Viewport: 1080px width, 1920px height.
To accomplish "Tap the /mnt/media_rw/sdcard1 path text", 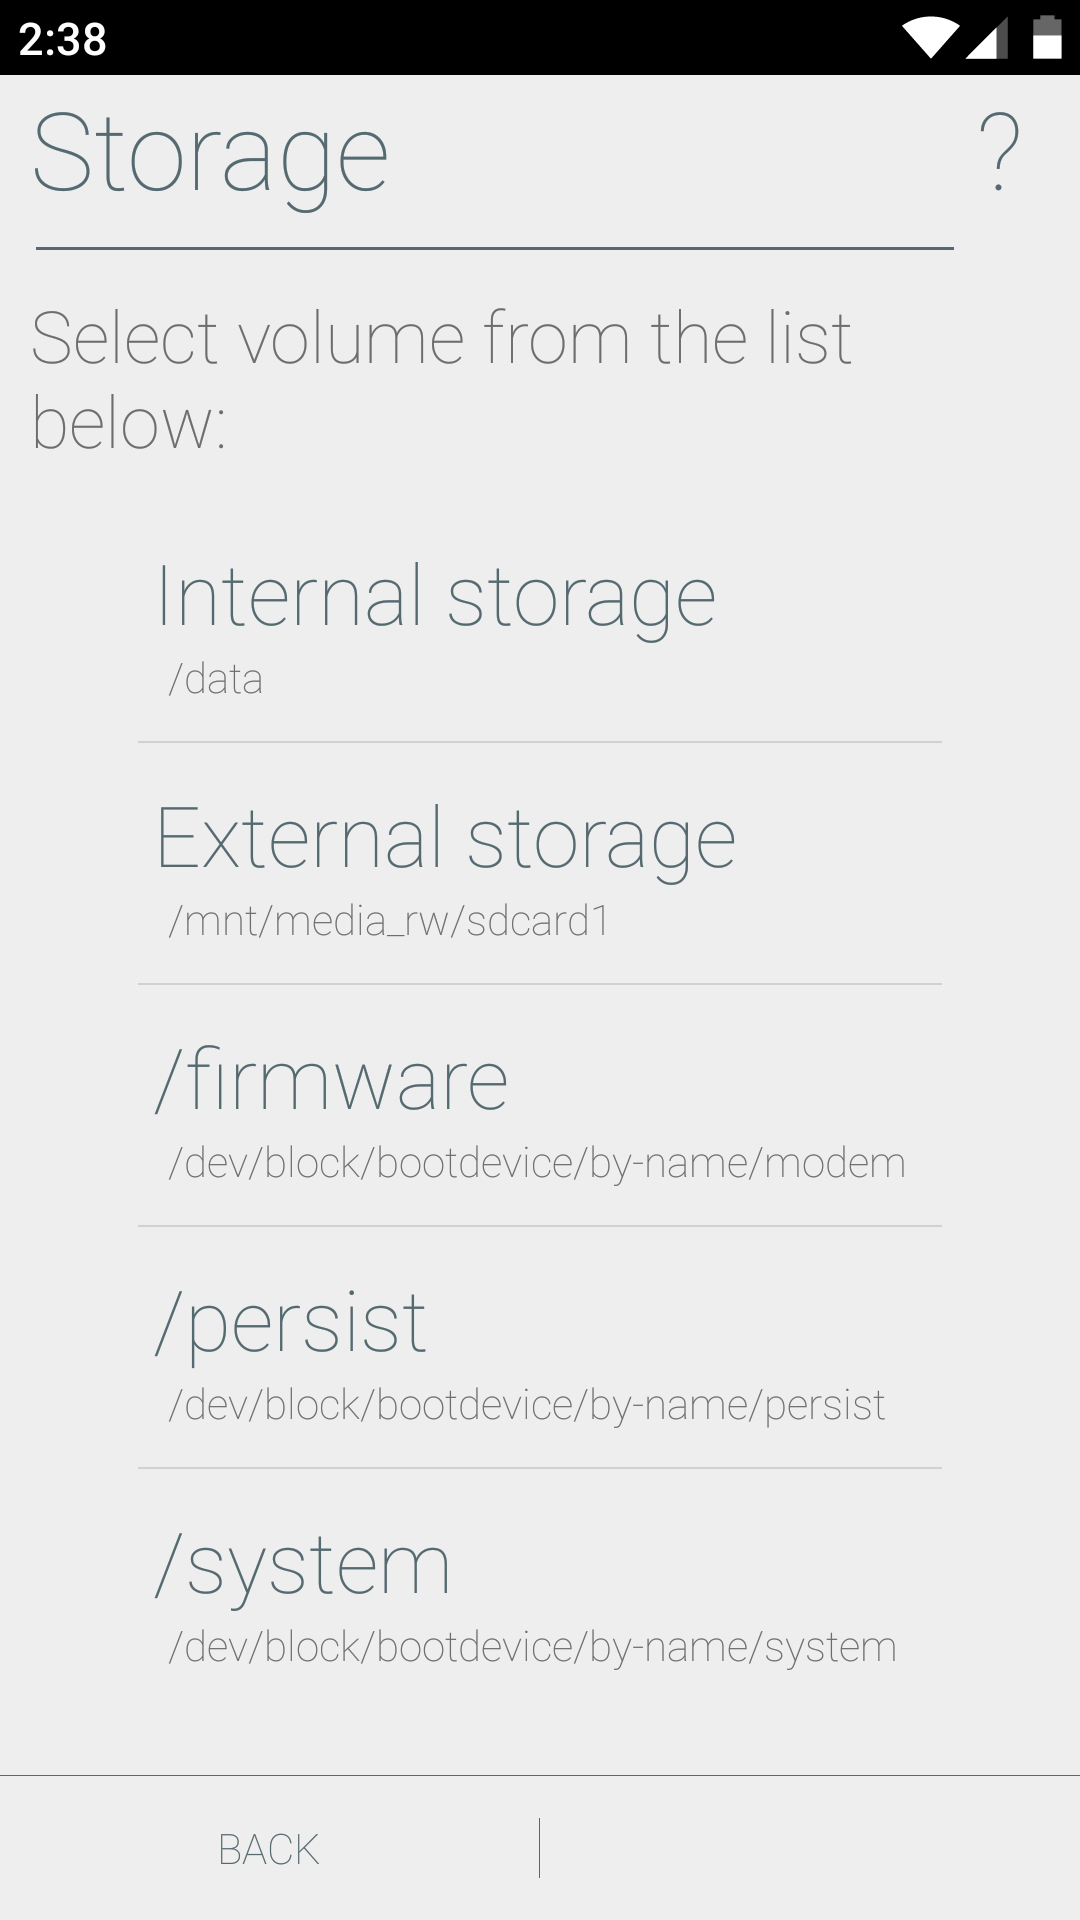I will coord(389,922).
